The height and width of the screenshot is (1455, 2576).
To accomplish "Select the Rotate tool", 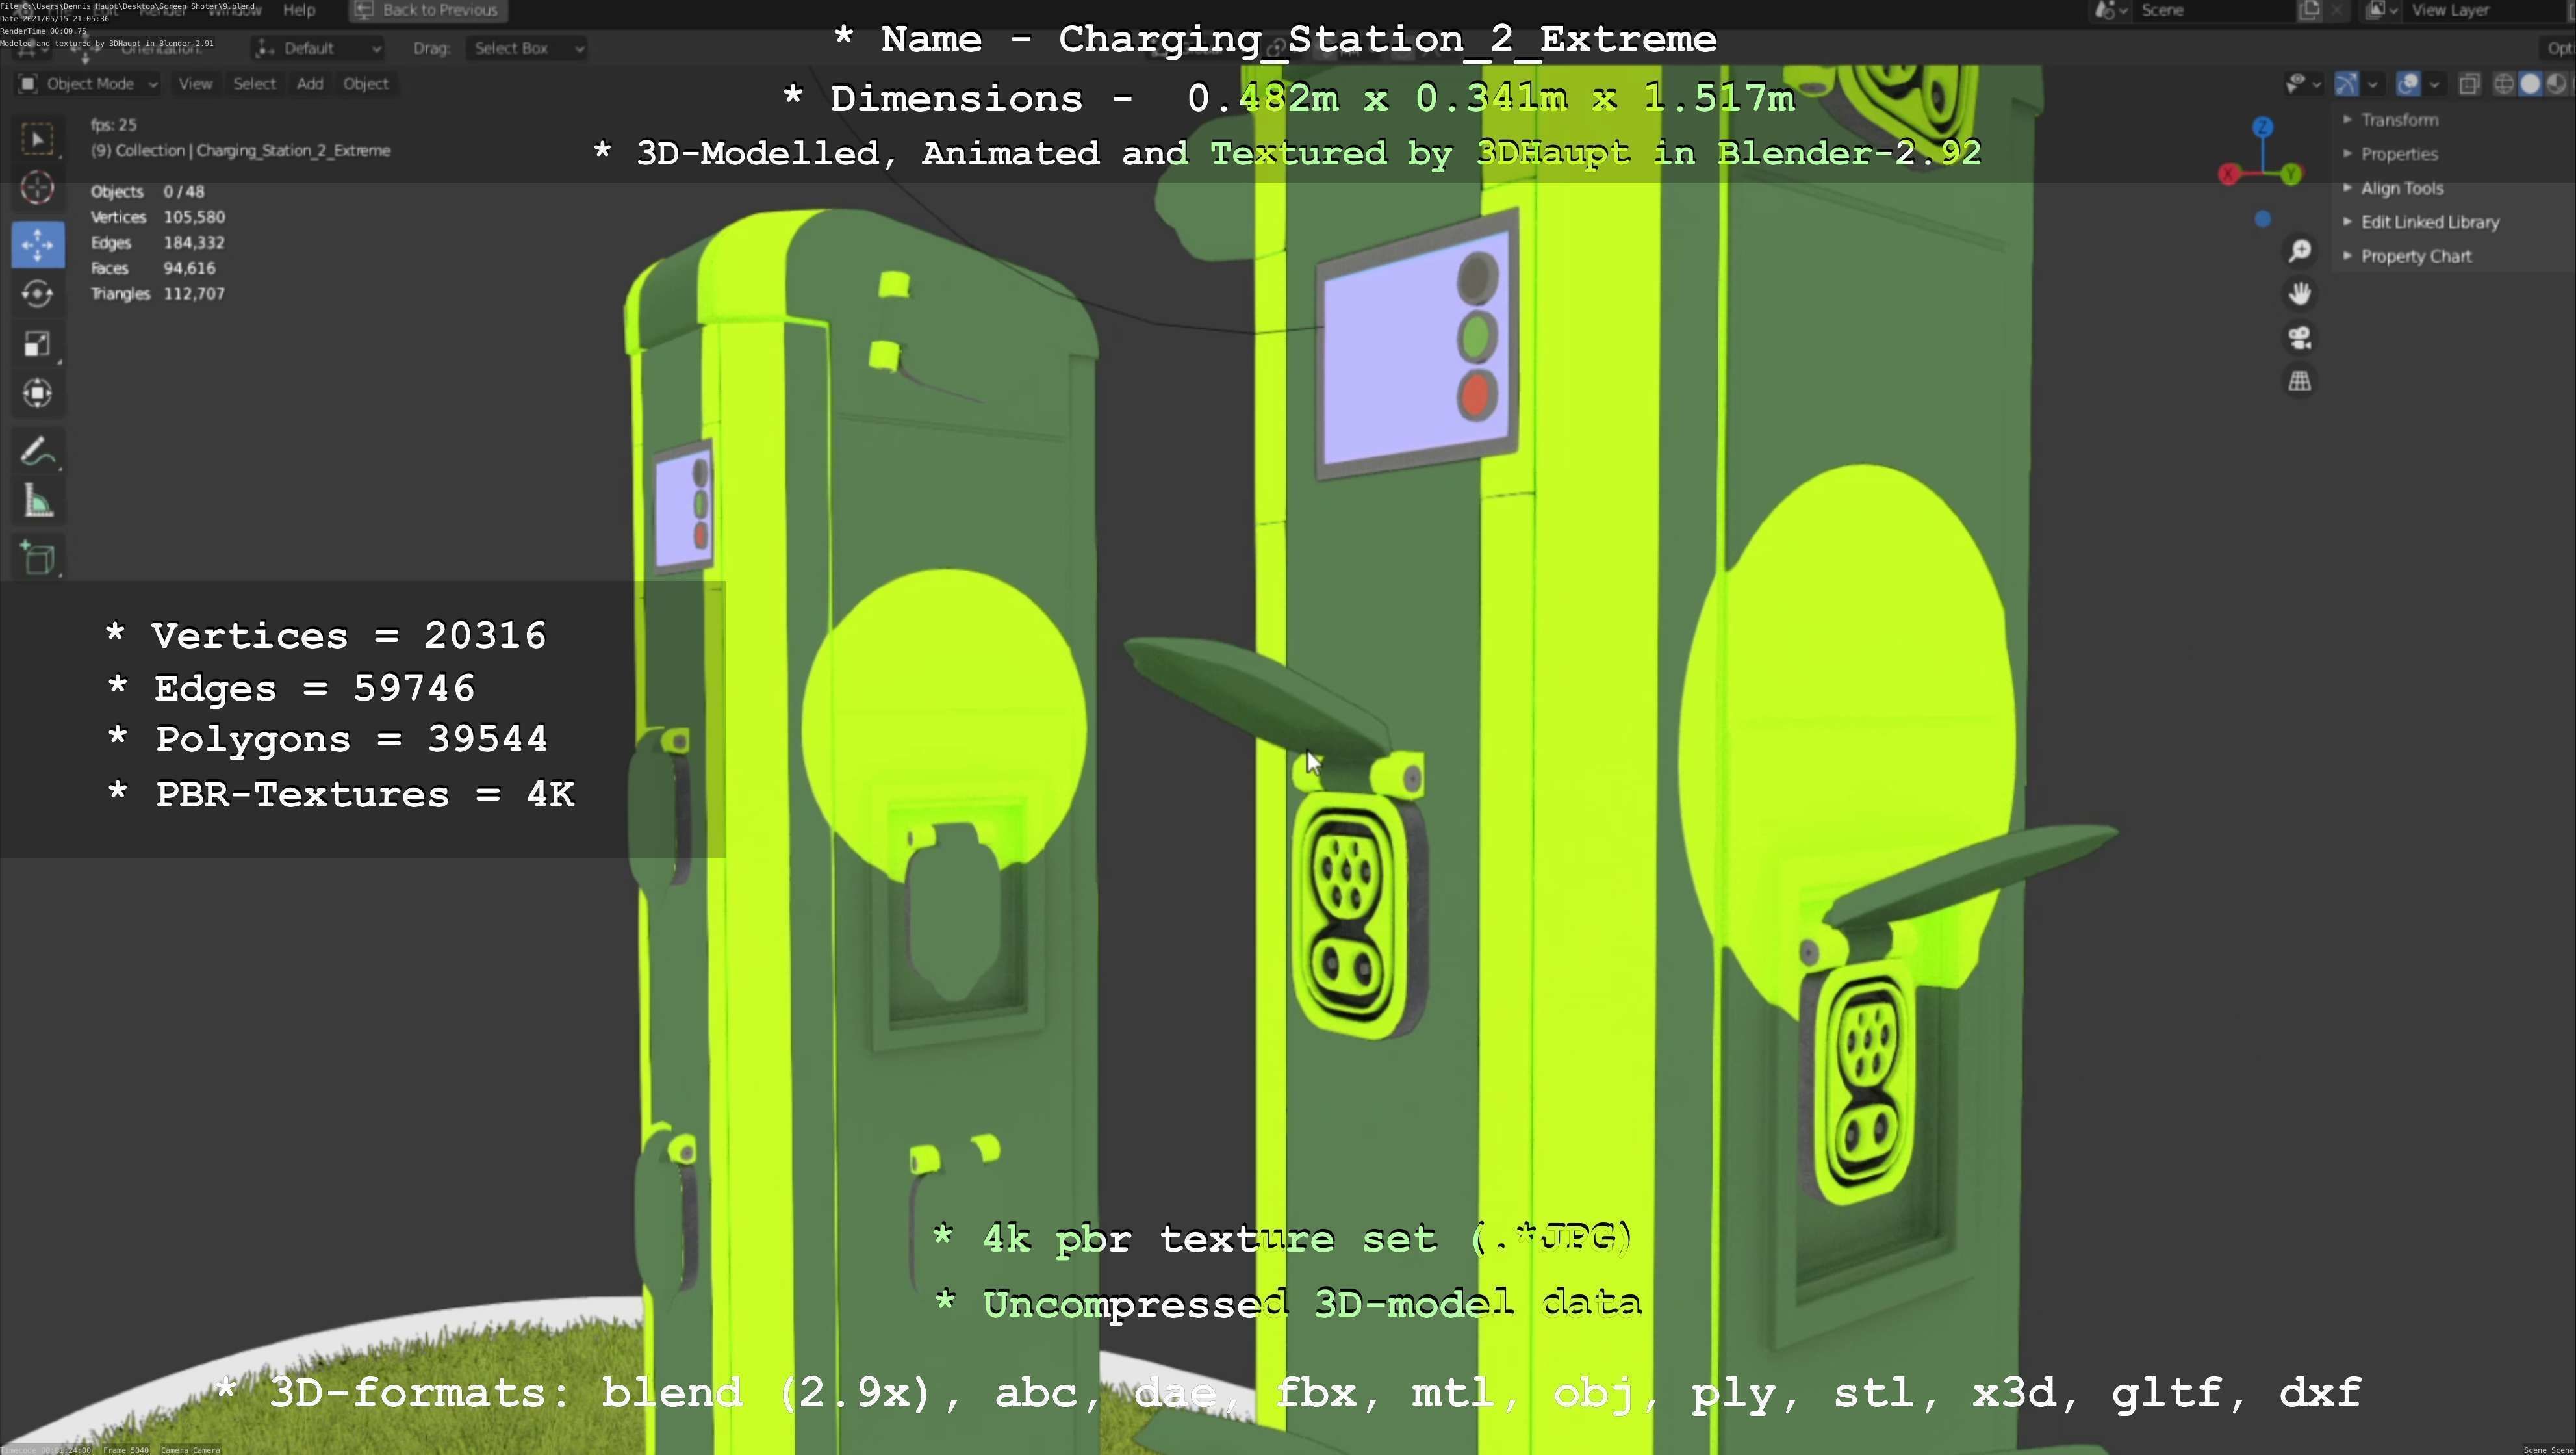I will (37, 293).
